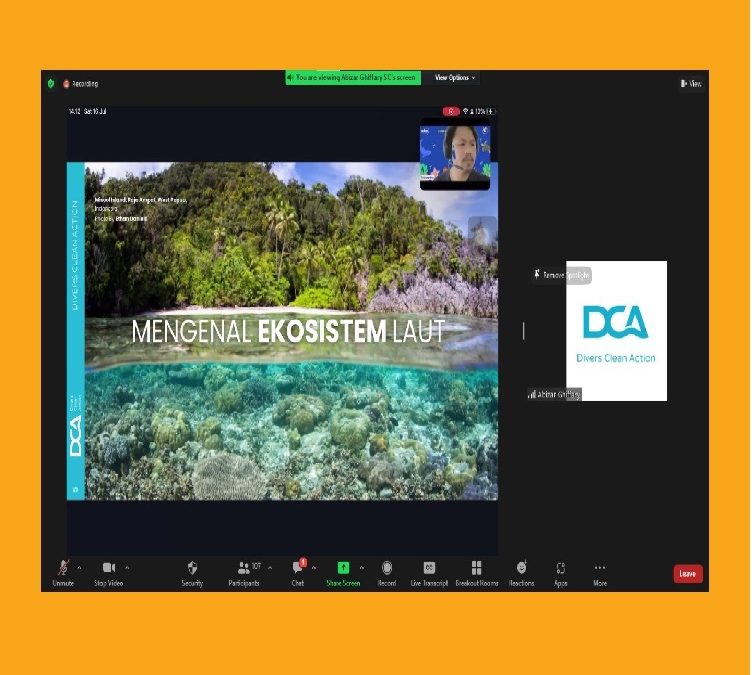Viewport: 752px width, 675px height.
Task: Click the time 14:12 in shared screen status bar
Action: pyautogui.click(x=74, y=112)
